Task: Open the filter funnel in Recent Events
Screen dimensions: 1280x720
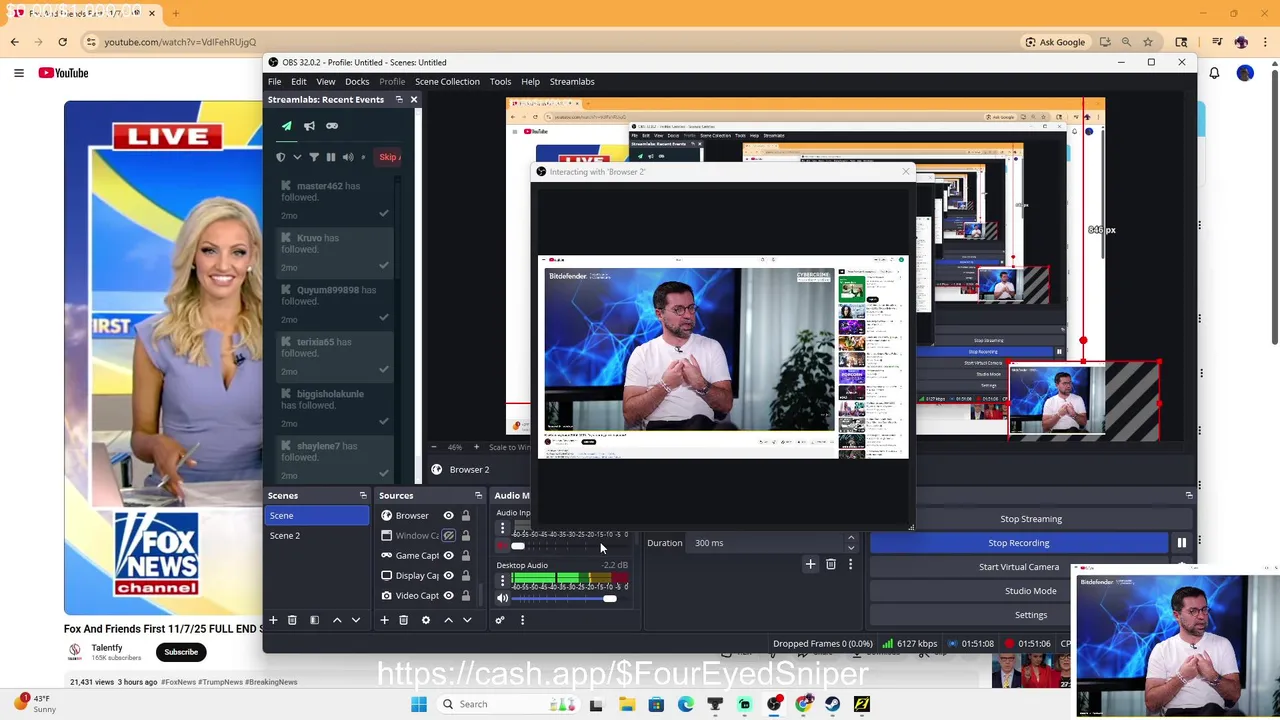Action: [314, 157]
